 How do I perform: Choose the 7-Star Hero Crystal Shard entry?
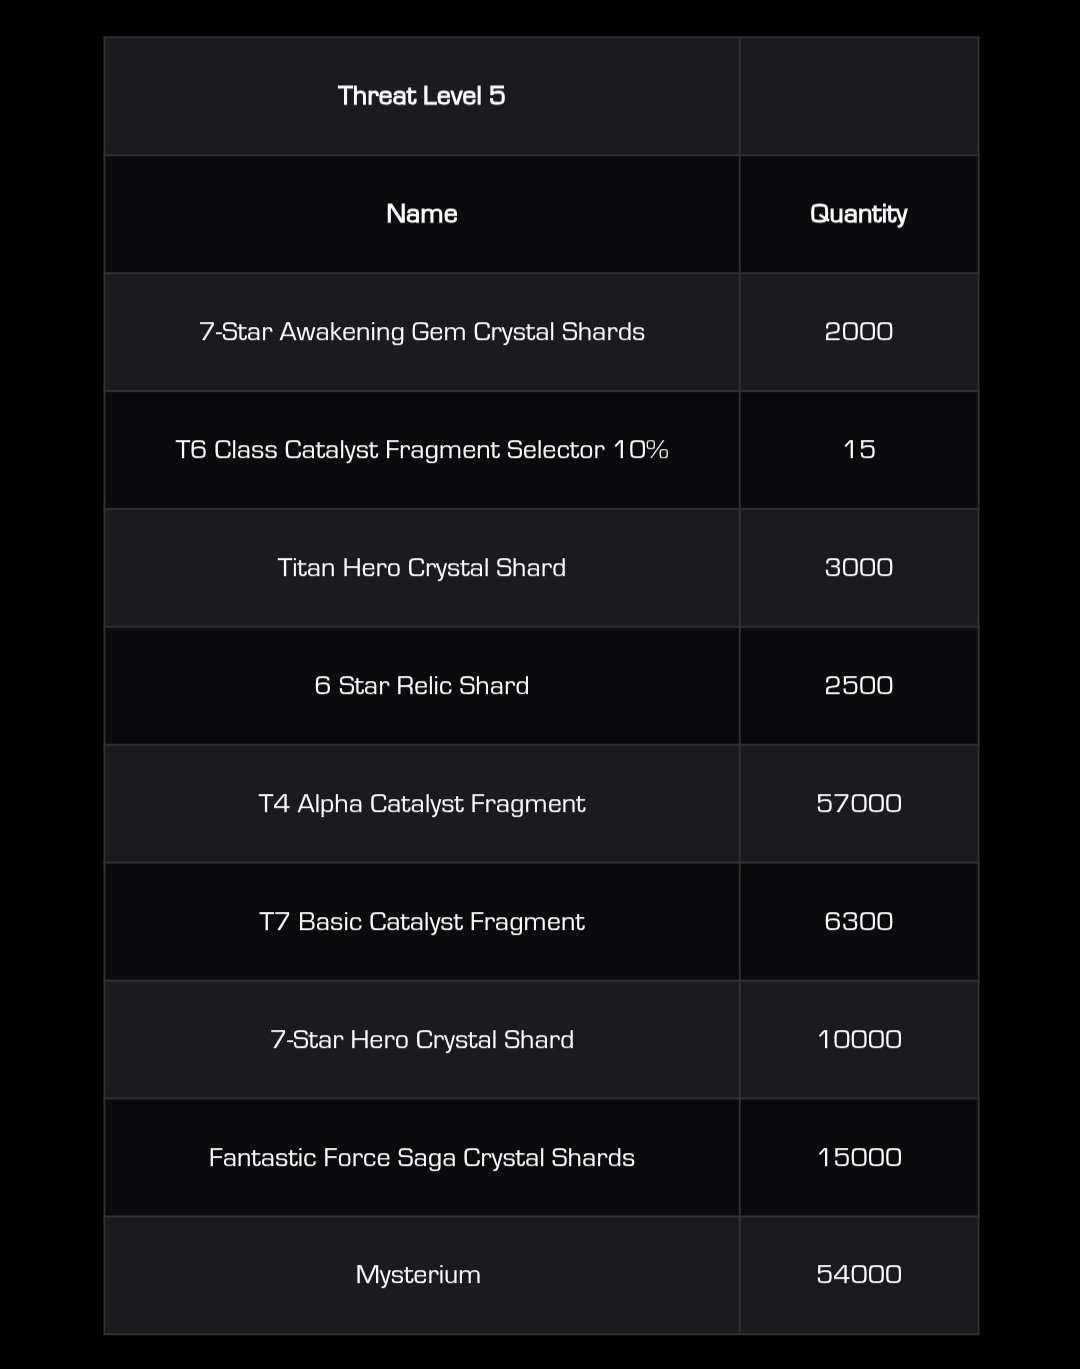click(421, 1040)
